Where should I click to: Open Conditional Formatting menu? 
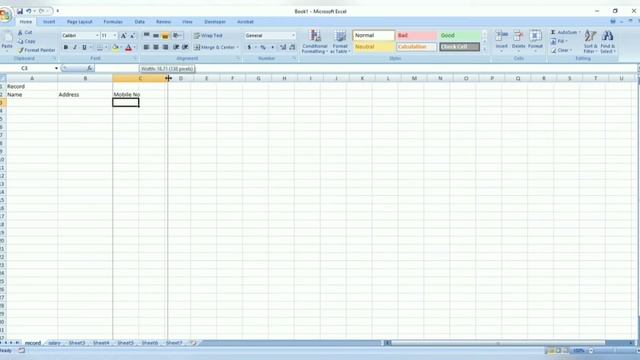(315, 42)
